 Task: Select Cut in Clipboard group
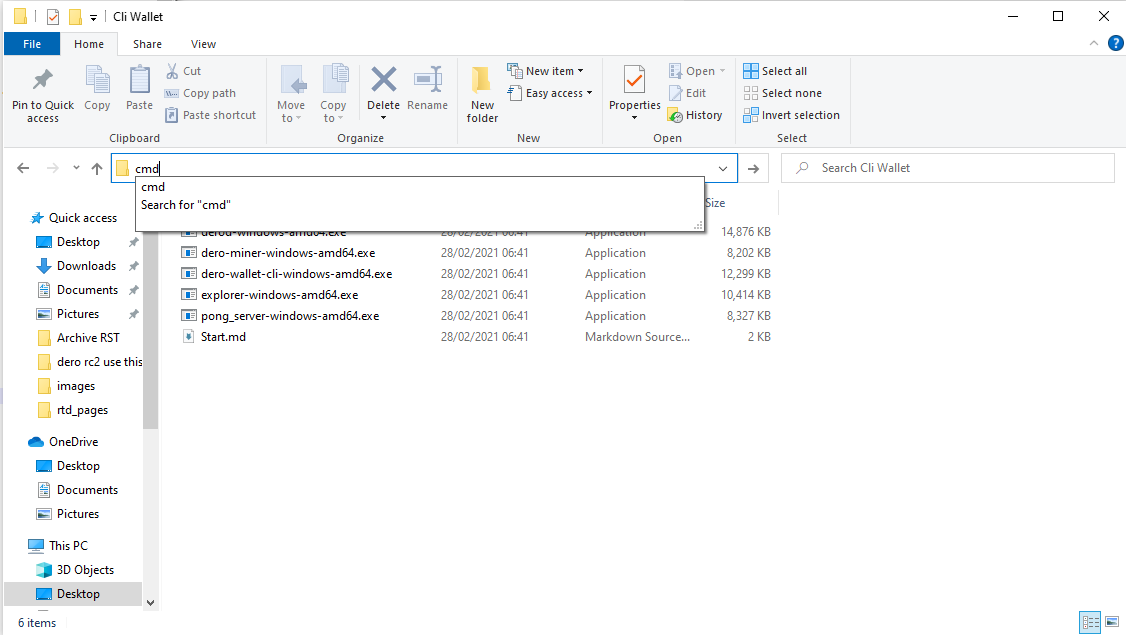184,71
